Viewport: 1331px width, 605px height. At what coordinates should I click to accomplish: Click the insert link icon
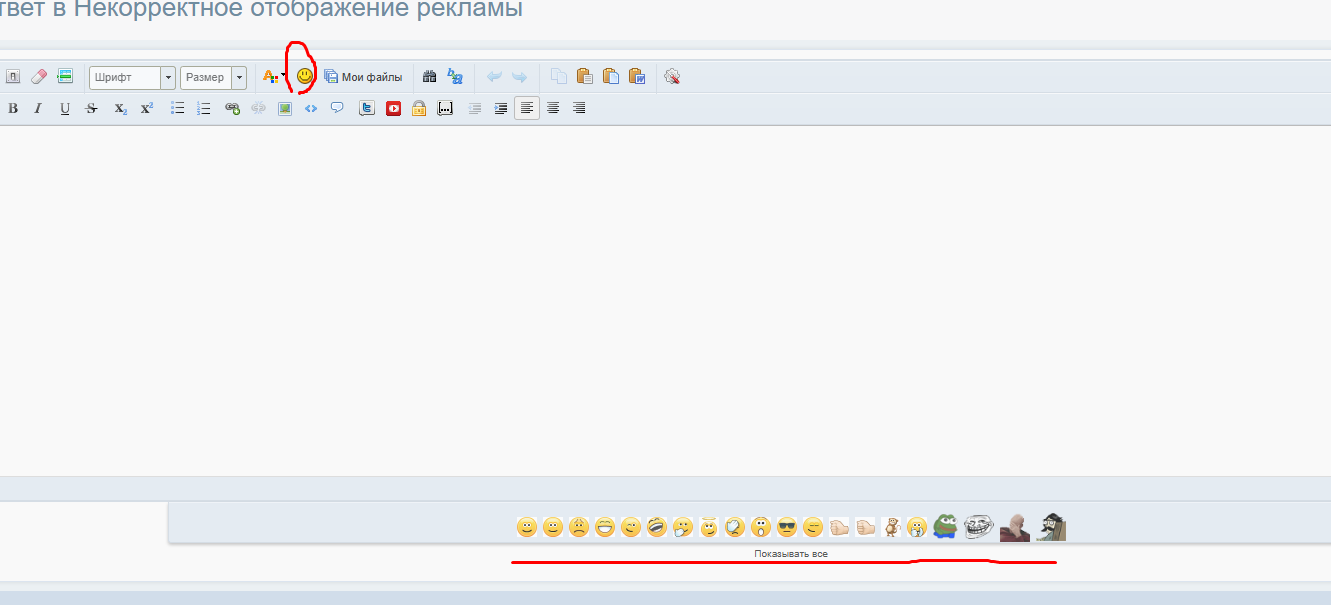[233, 108]
